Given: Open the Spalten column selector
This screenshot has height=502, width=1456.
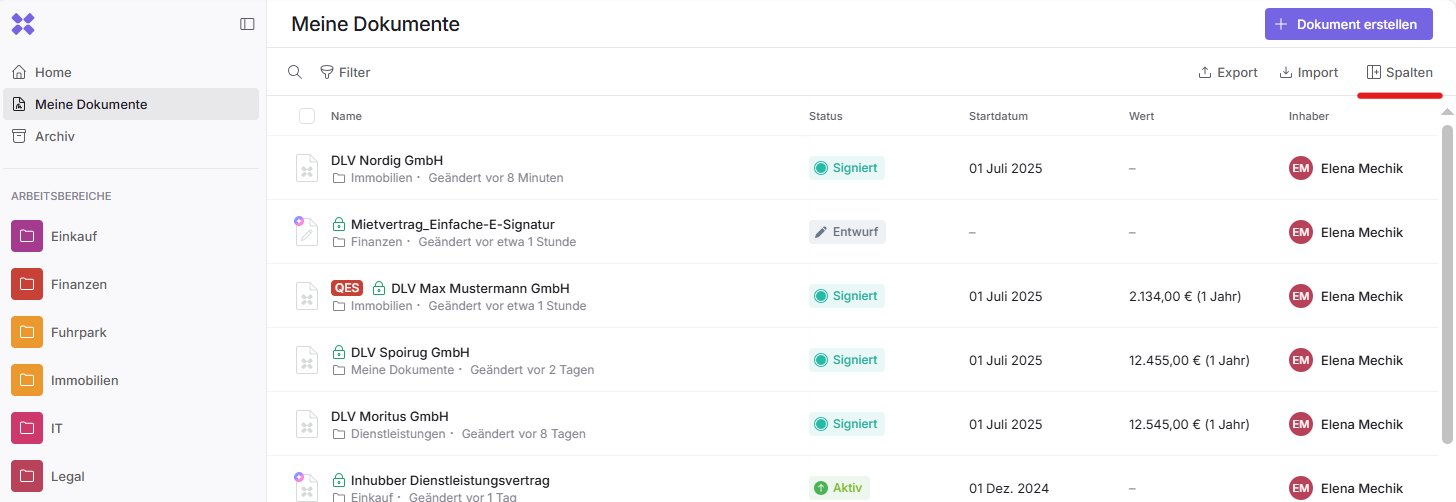Looking at the screenshot, I should pos(1399,72).
